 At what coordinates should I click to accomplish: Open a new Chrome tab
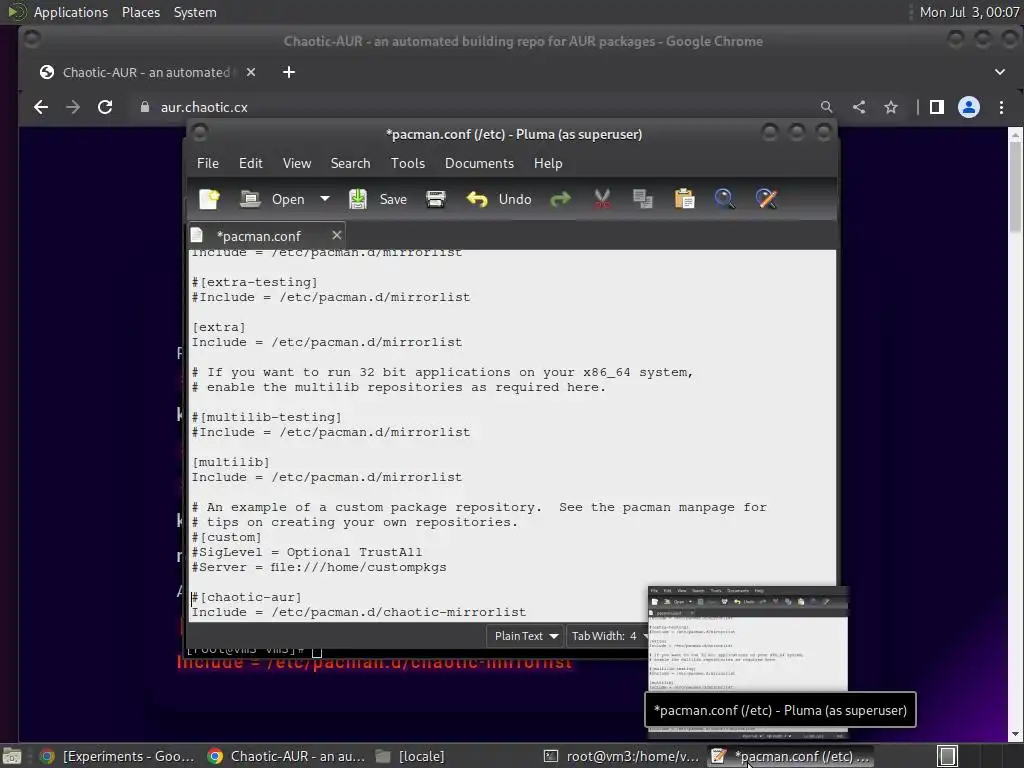(x=289, y=72)
